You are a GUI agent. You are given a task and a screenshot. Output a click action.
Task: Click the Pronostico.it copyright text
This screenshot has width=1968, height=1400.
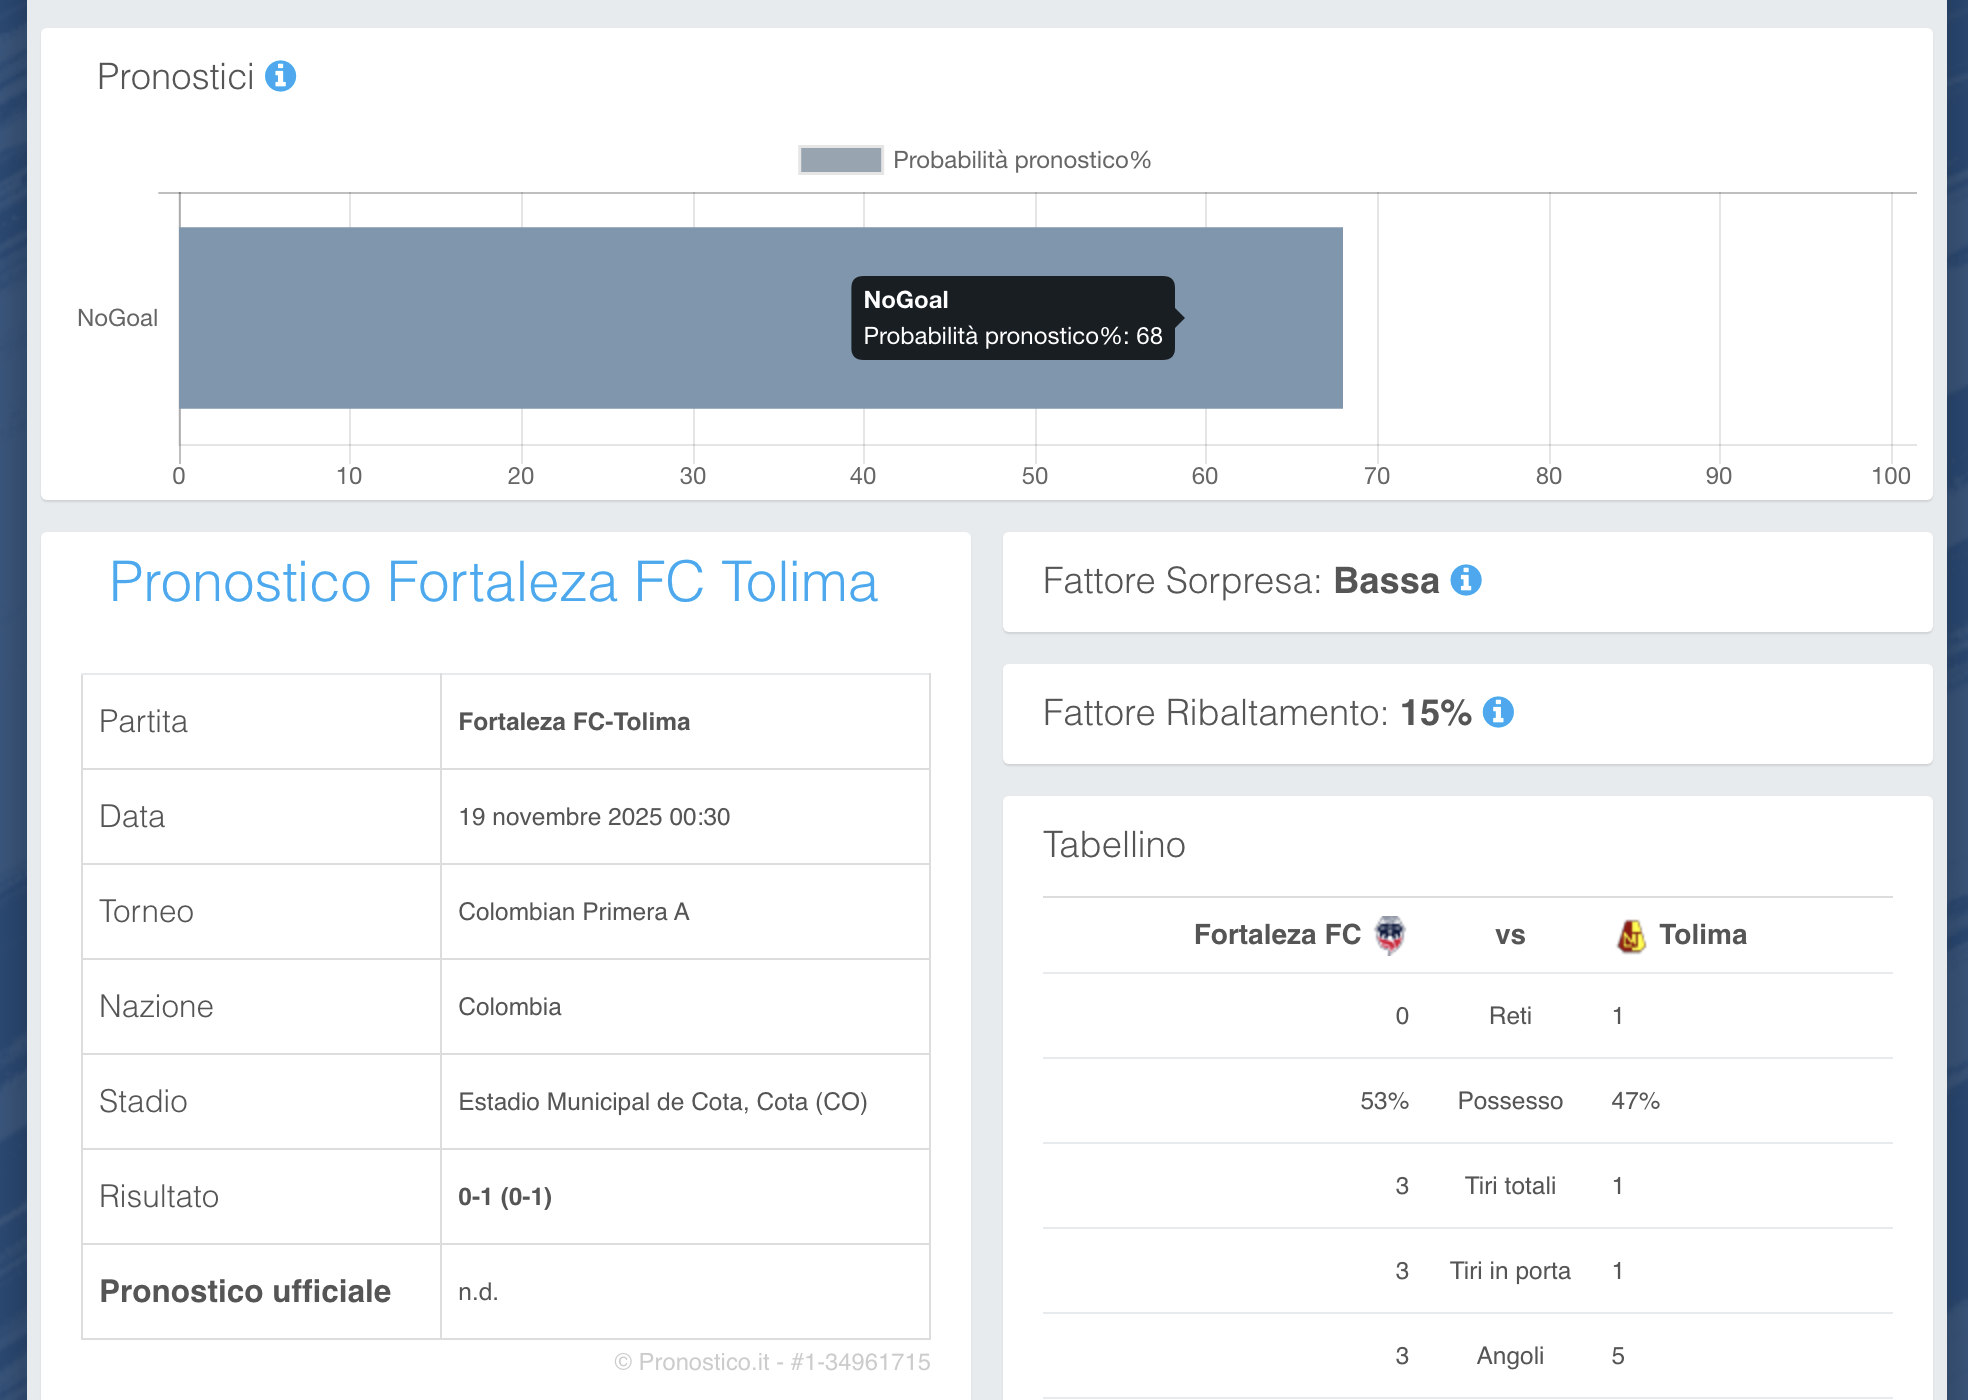771,1362
